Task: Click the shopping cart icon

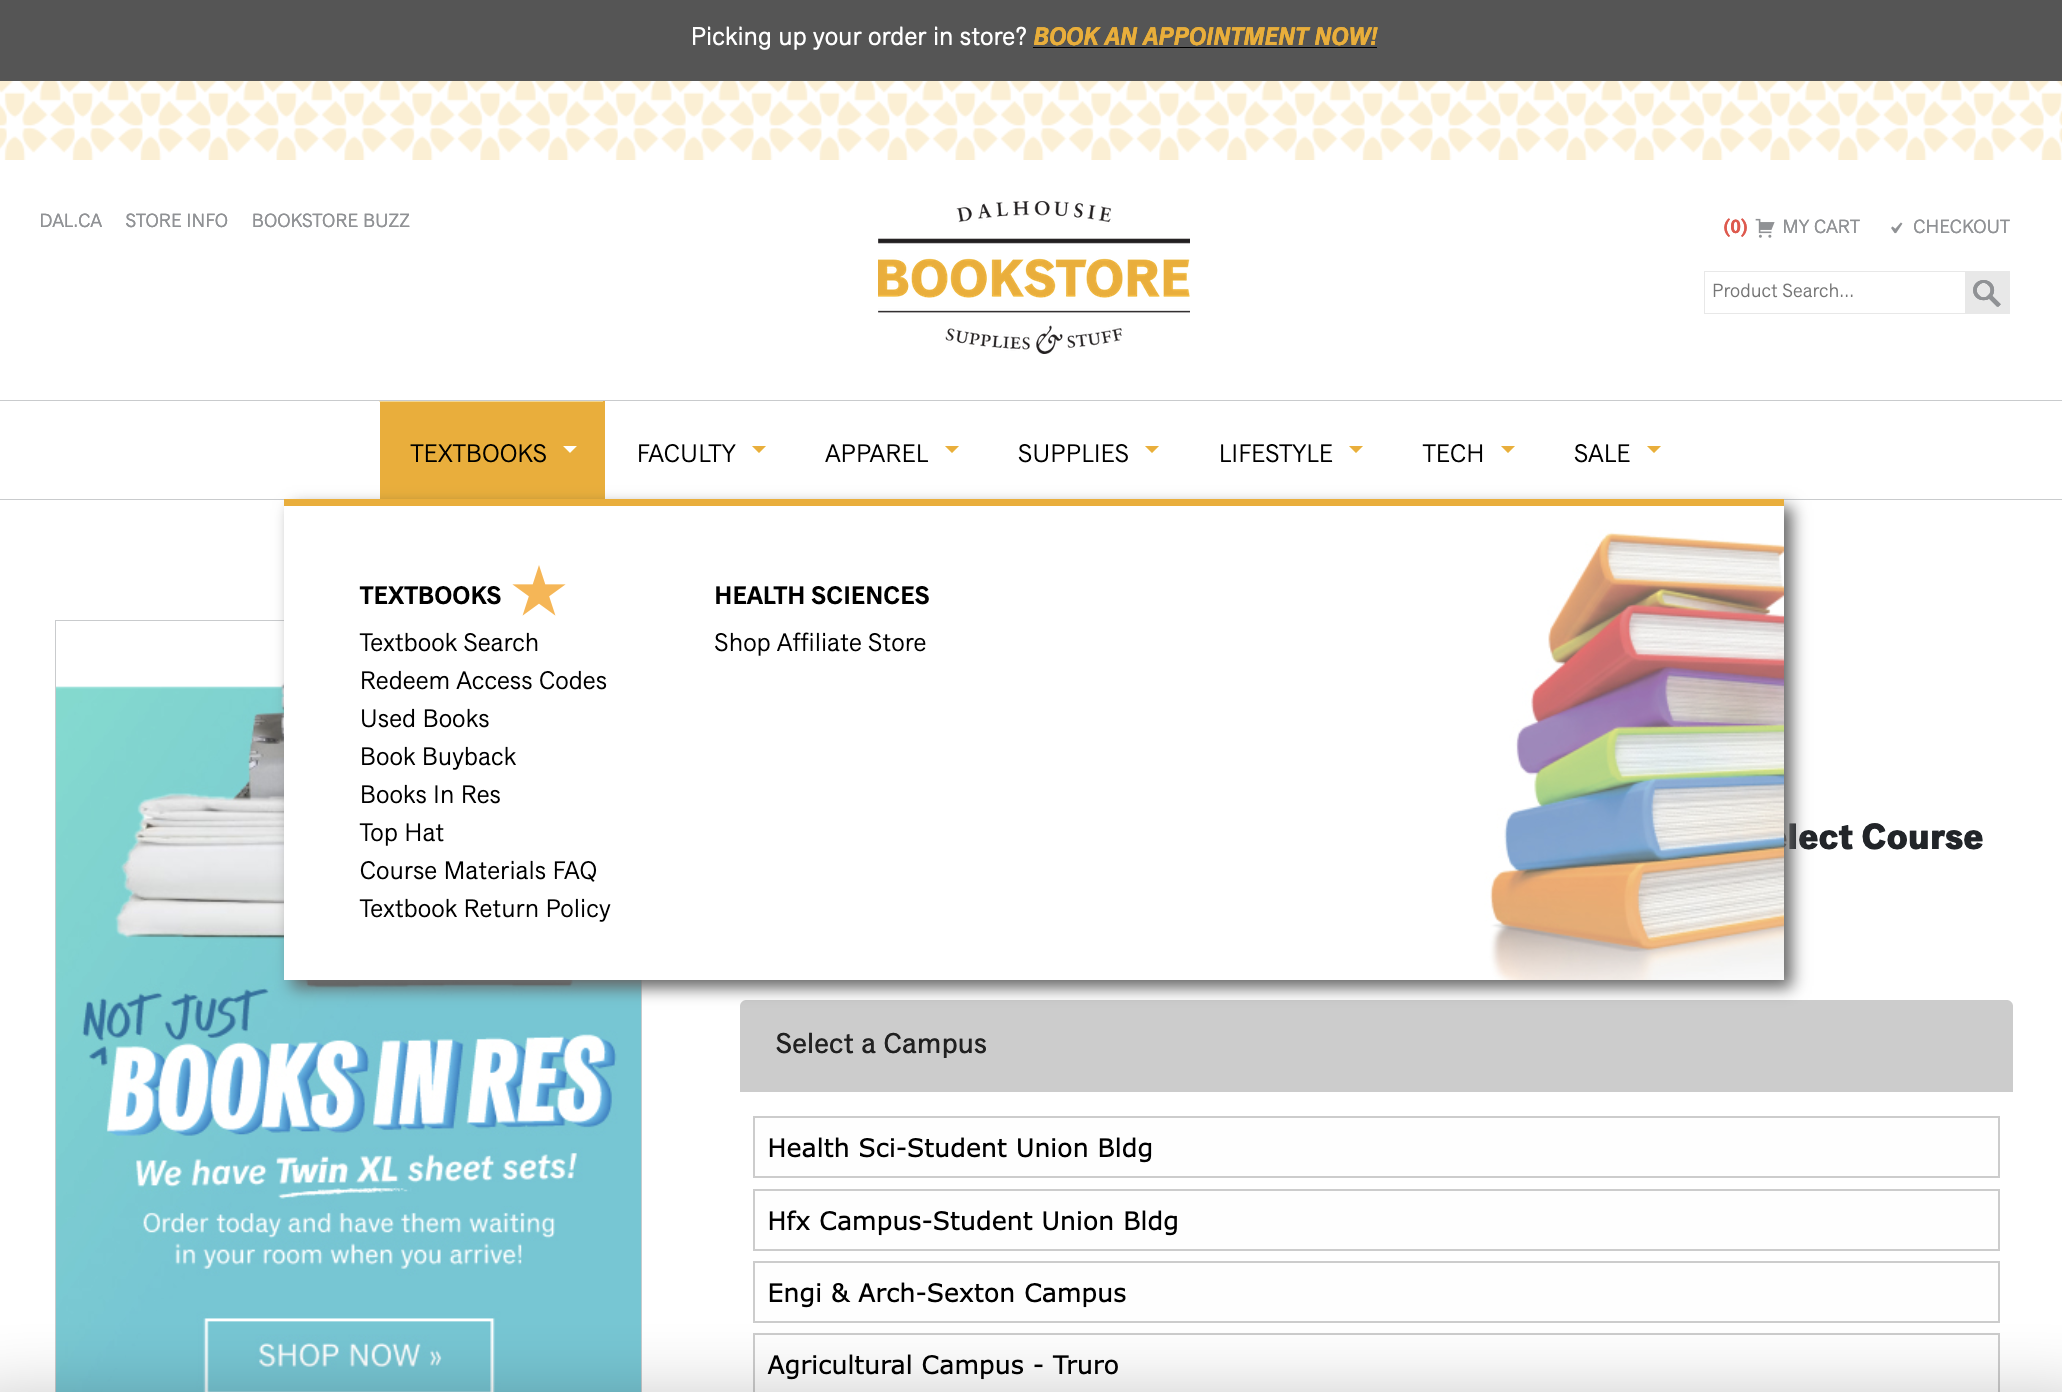Action: (x=1765, y=228)
